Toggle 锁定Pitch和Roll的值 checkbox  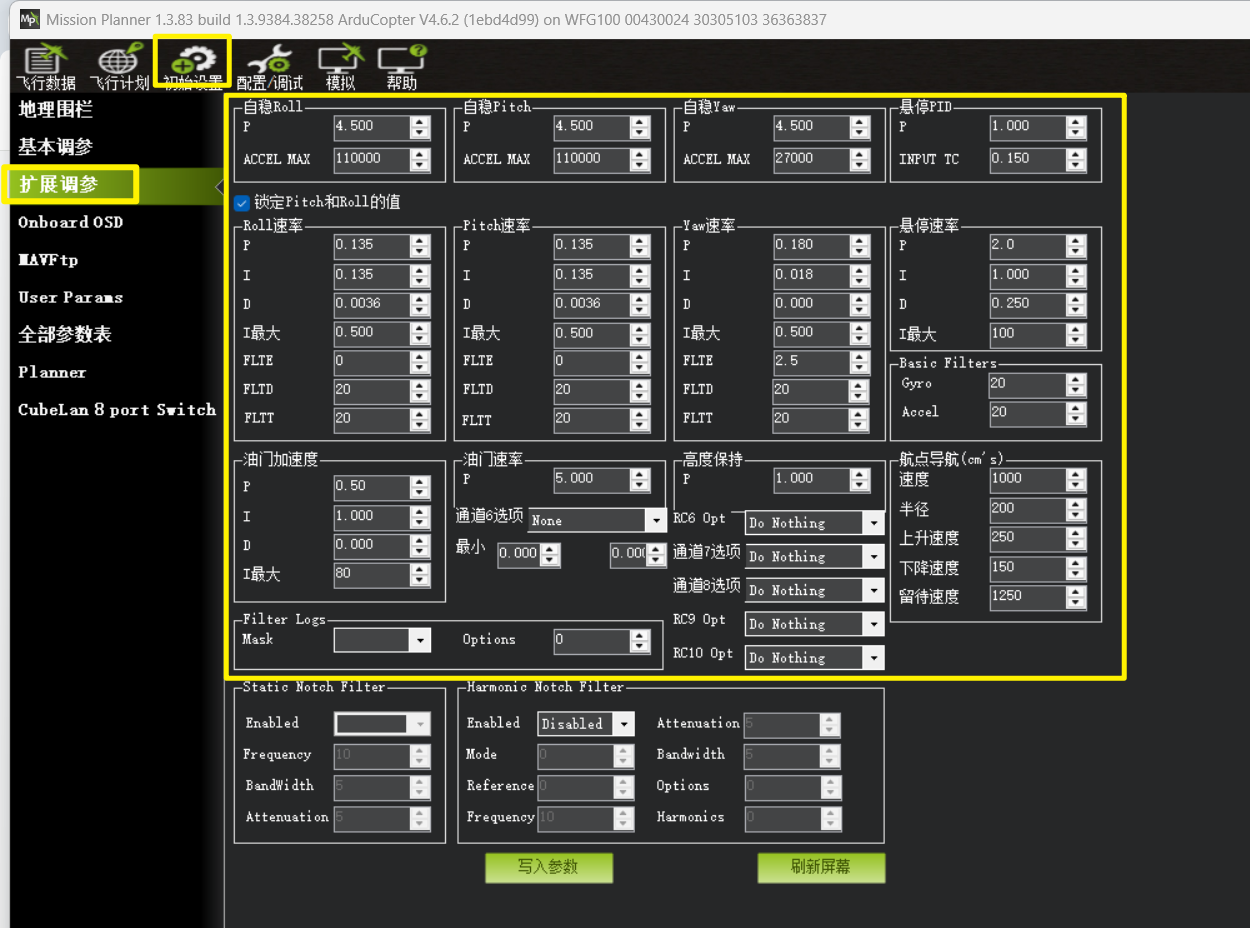tap(242, 202)
